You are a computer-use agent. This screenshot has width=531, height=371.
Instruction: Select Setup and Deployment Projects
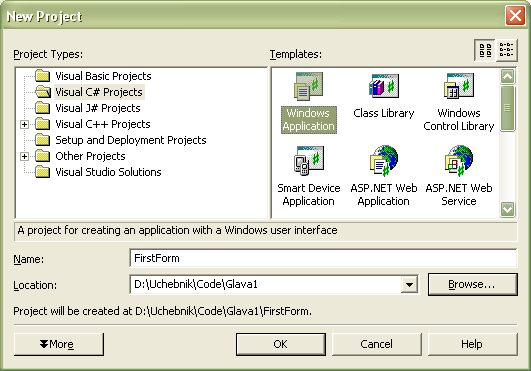(121, 140)
